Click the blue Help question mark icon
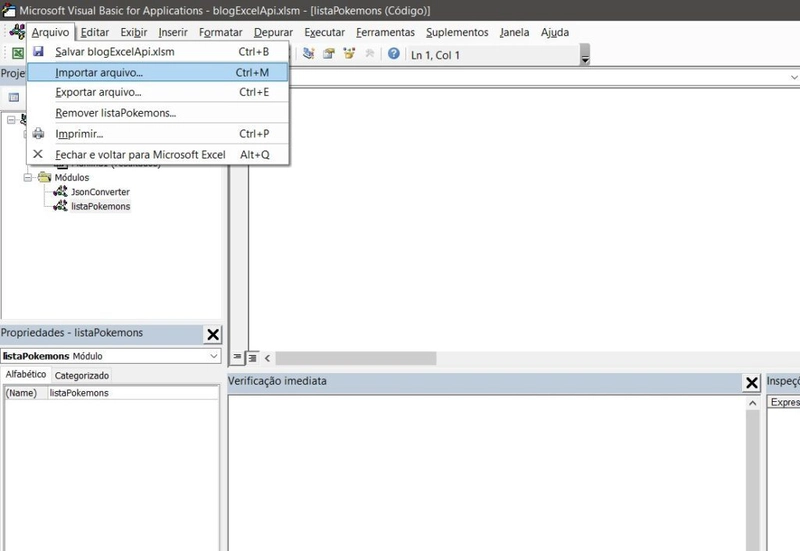This screenshot has height=551, width=800. pyautogui.click(x=393, y=54)
